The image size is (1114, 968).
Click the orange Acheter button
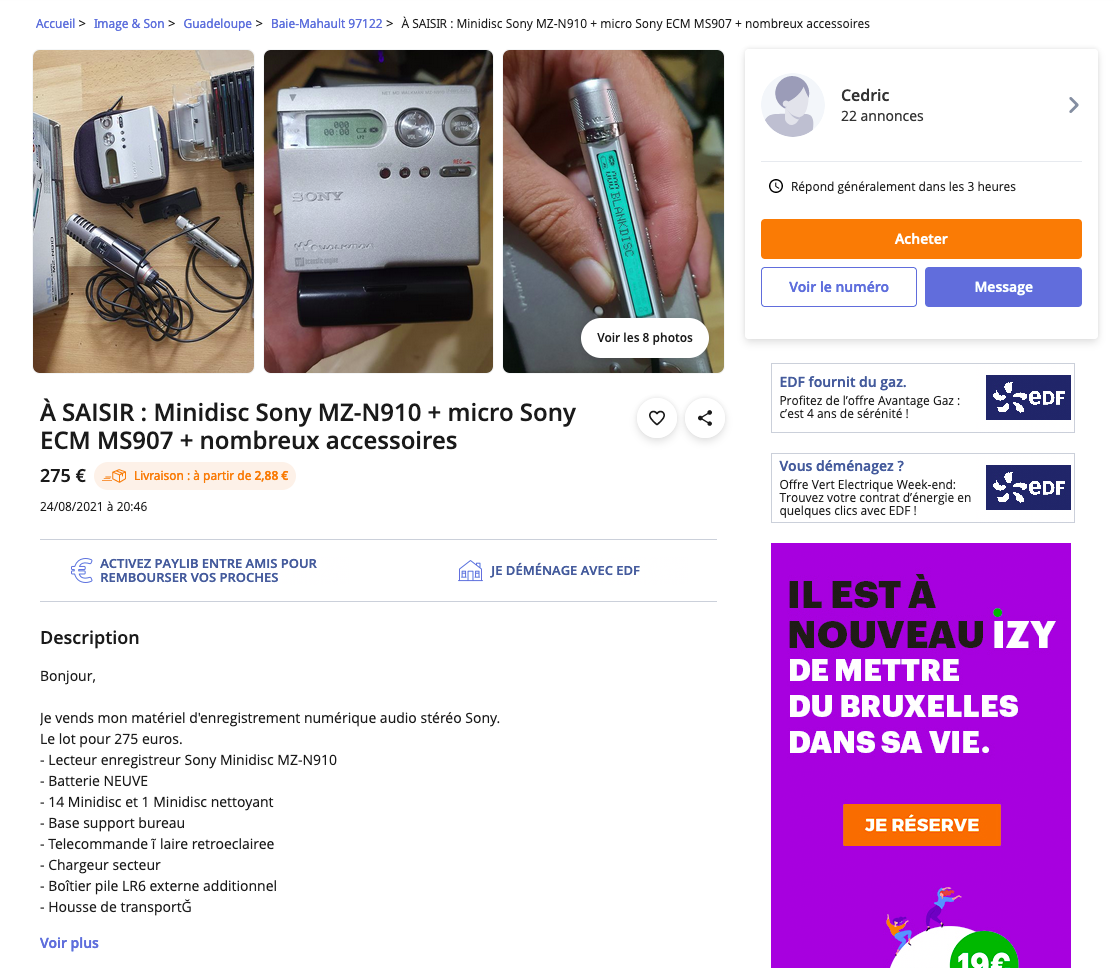point(921,239)
